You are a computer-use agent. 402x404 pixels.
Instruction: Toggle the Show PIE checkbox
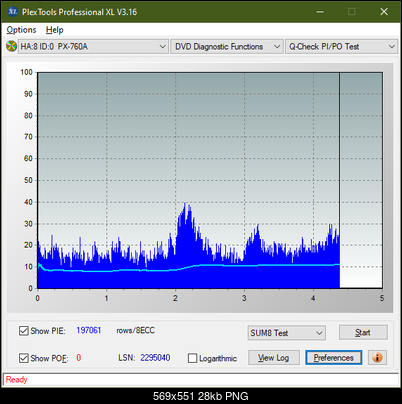24,331
